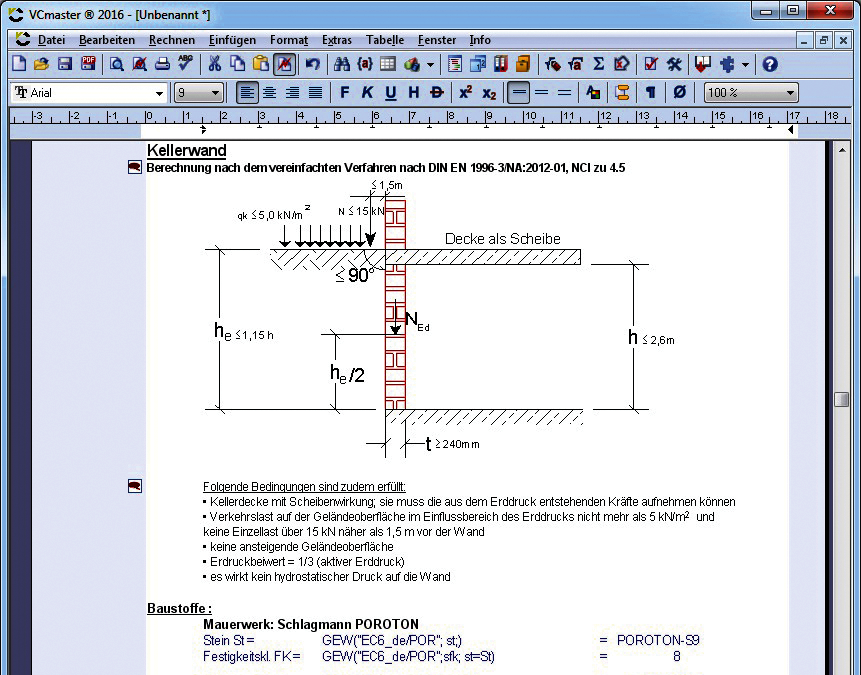Viewport: 861px width, 675px height.
Task: Open settings with the crossed tools icon
Action: (674, 64)
